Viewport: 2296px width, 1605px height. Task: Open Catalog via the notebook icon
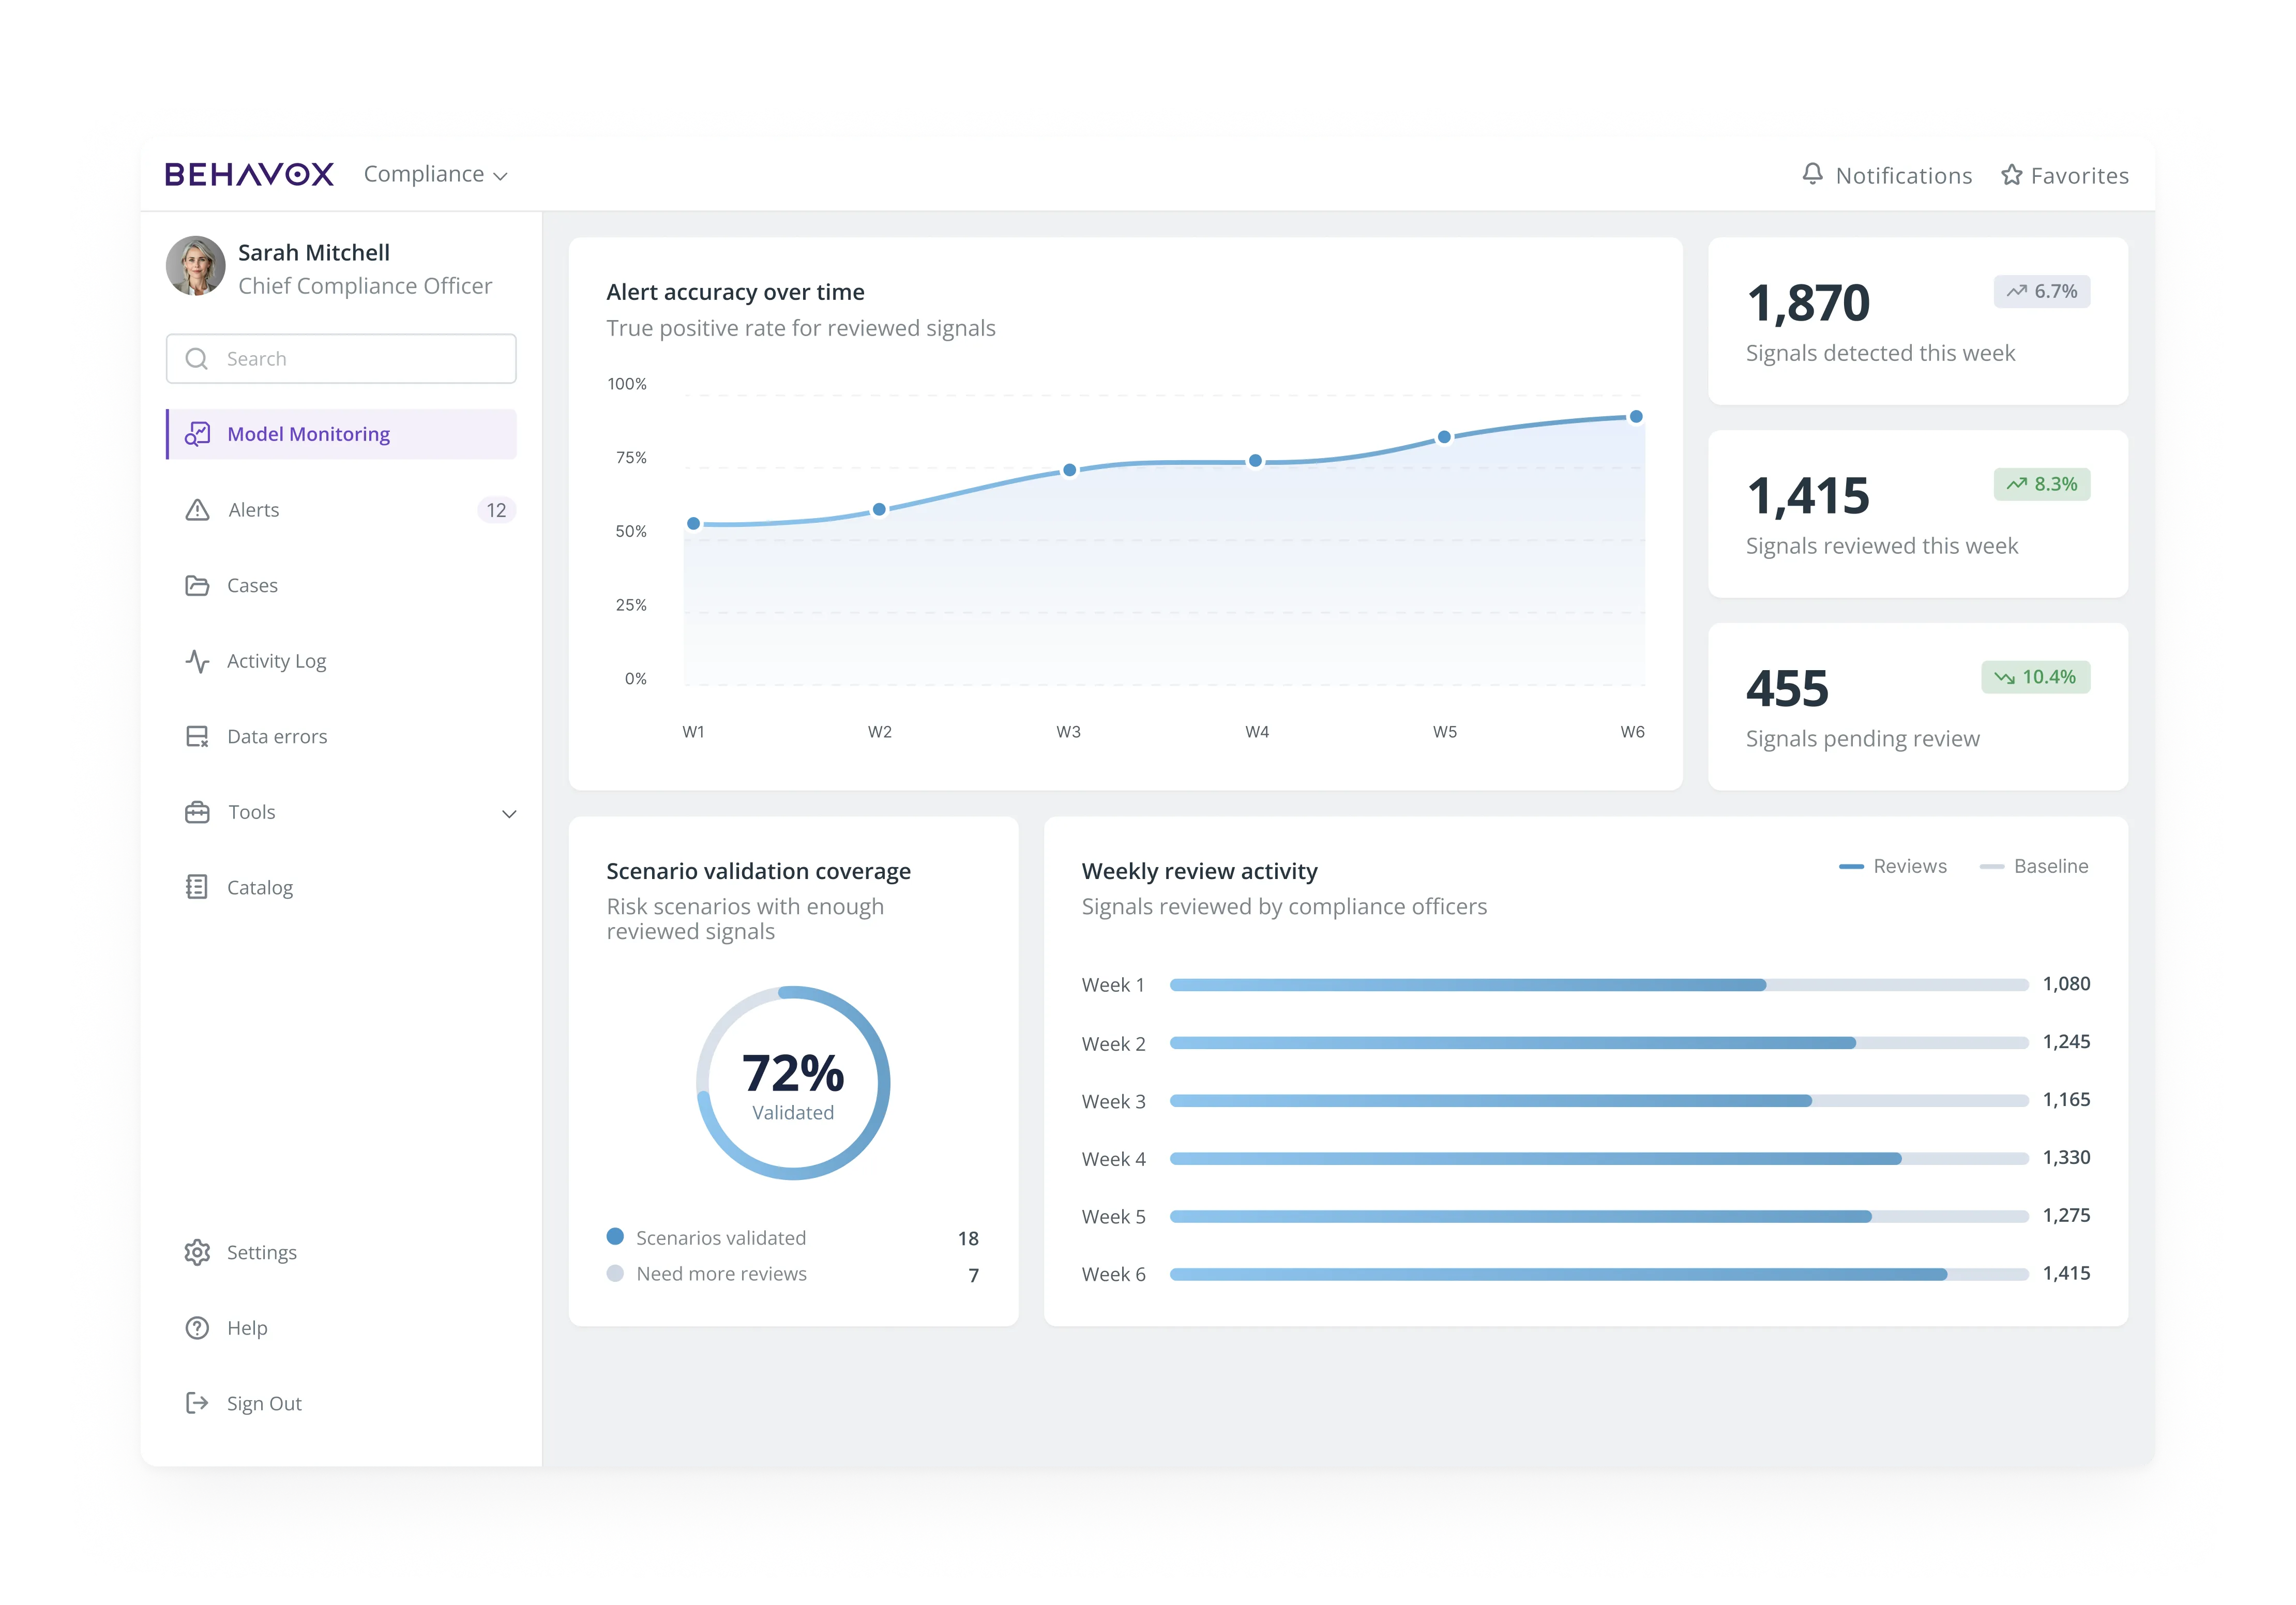(197, 888)
